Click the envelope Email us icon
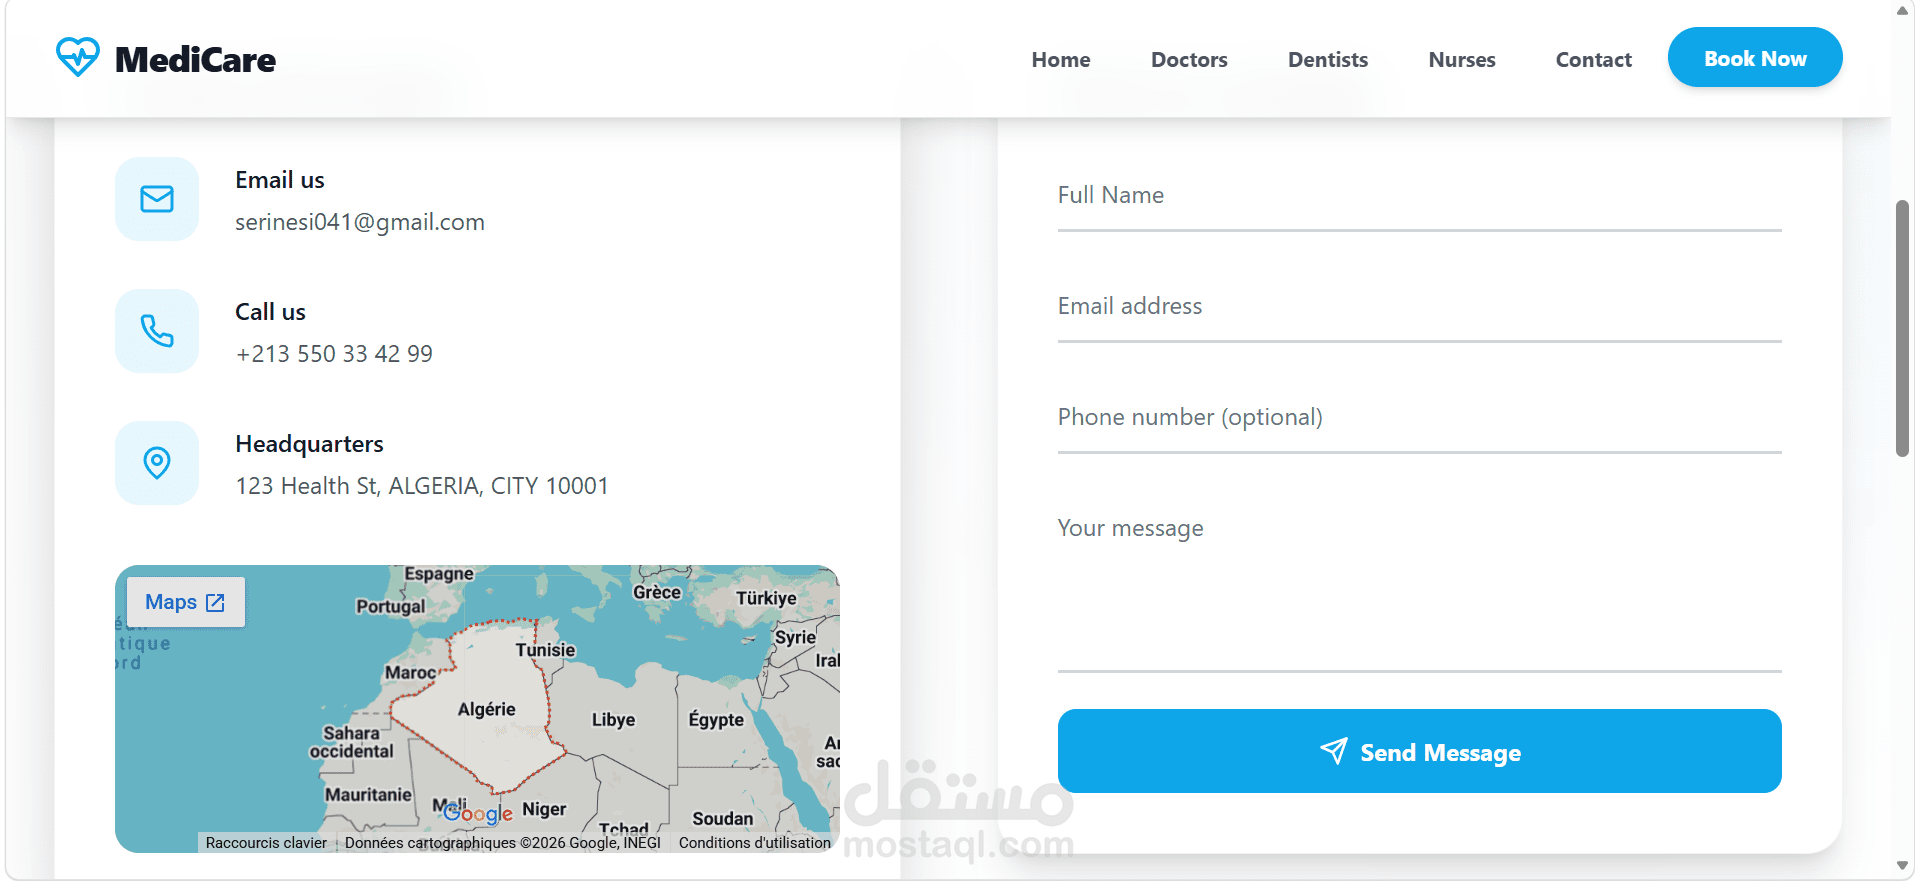 point(157,199)
